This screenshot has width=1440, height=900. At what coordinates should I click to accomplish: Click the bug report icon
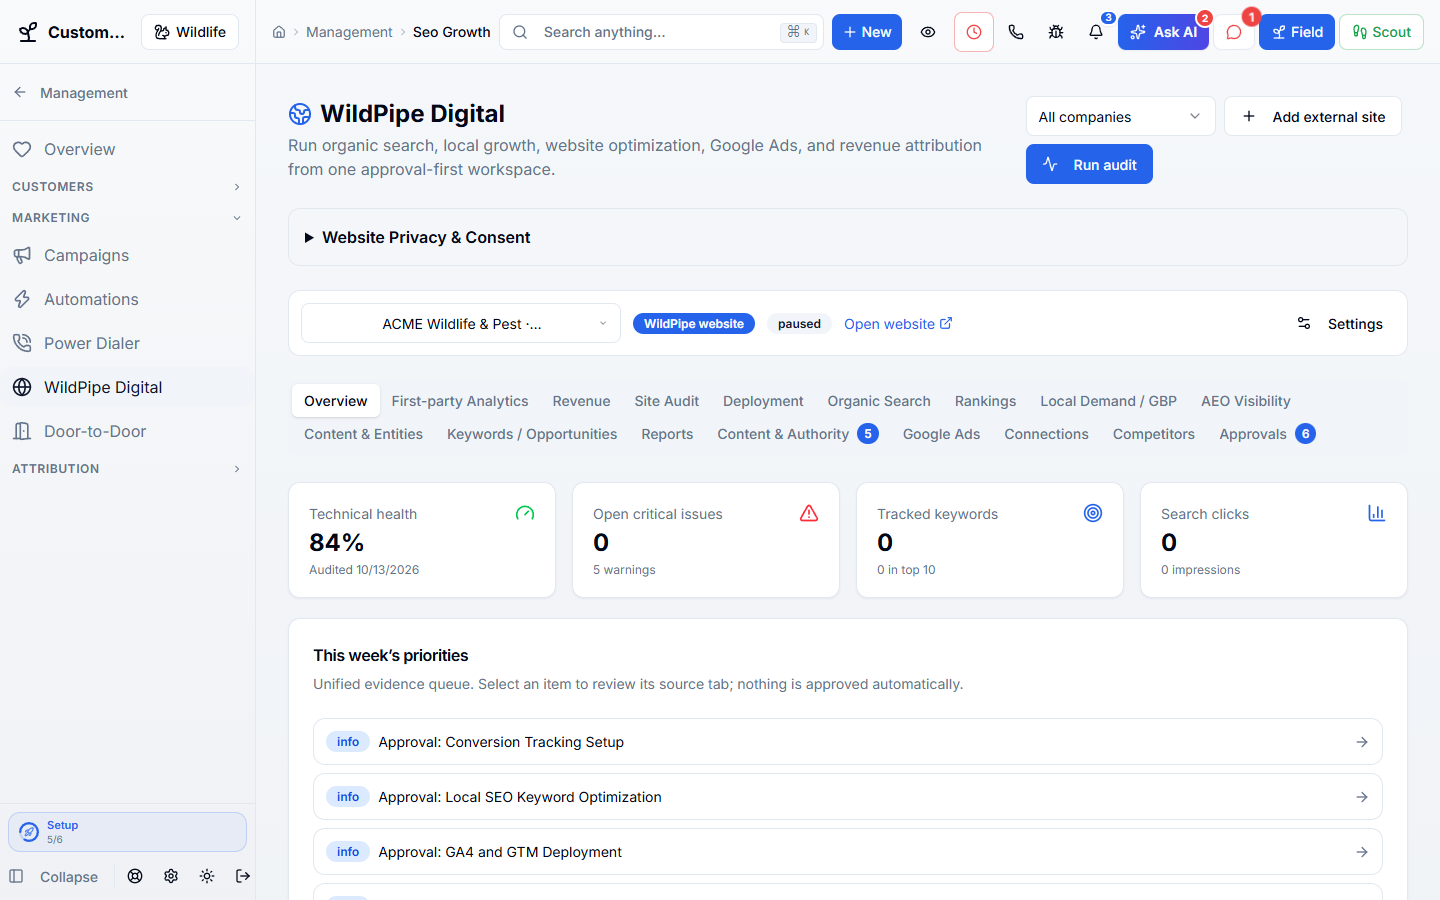pos(1056,32)
